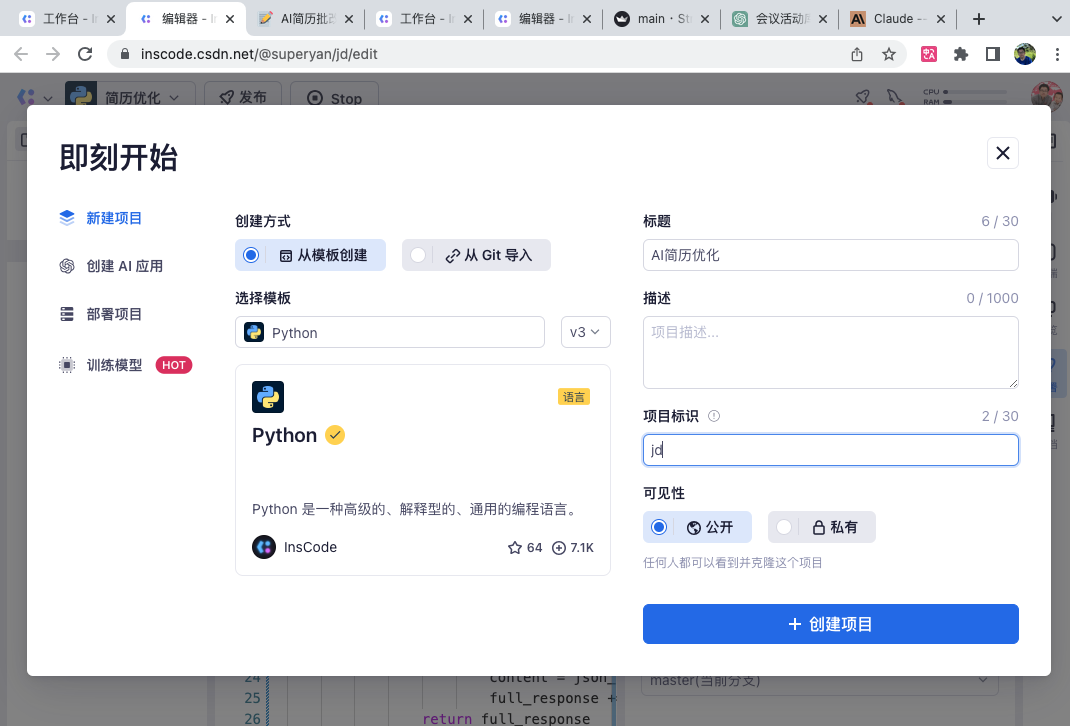
Task: Click the AI app swirl icon
Action: coord(67,266)
